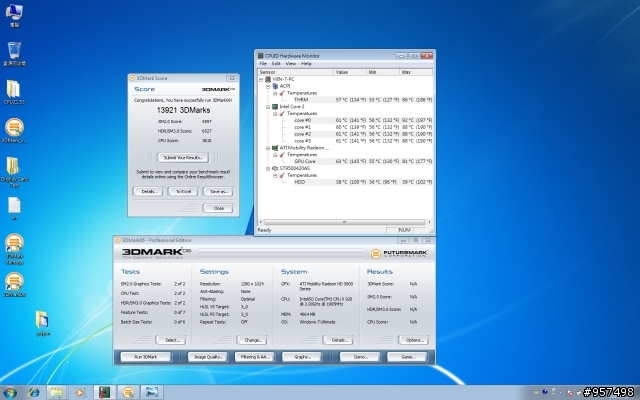The width and height of the screenshot is (640, 400).
Task: Select the HDD temperature row
Action: (x=362, y=182)
